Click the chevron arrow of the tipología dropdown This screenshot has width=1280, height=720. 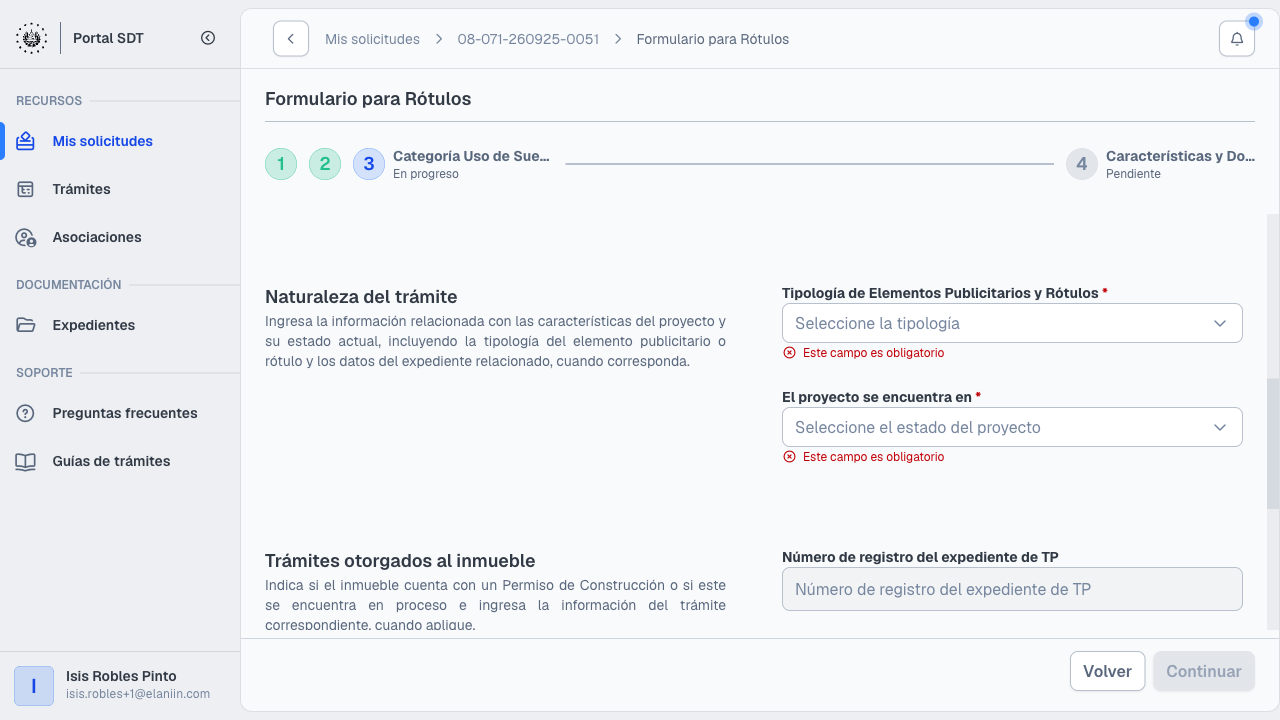click(1220, 323)
